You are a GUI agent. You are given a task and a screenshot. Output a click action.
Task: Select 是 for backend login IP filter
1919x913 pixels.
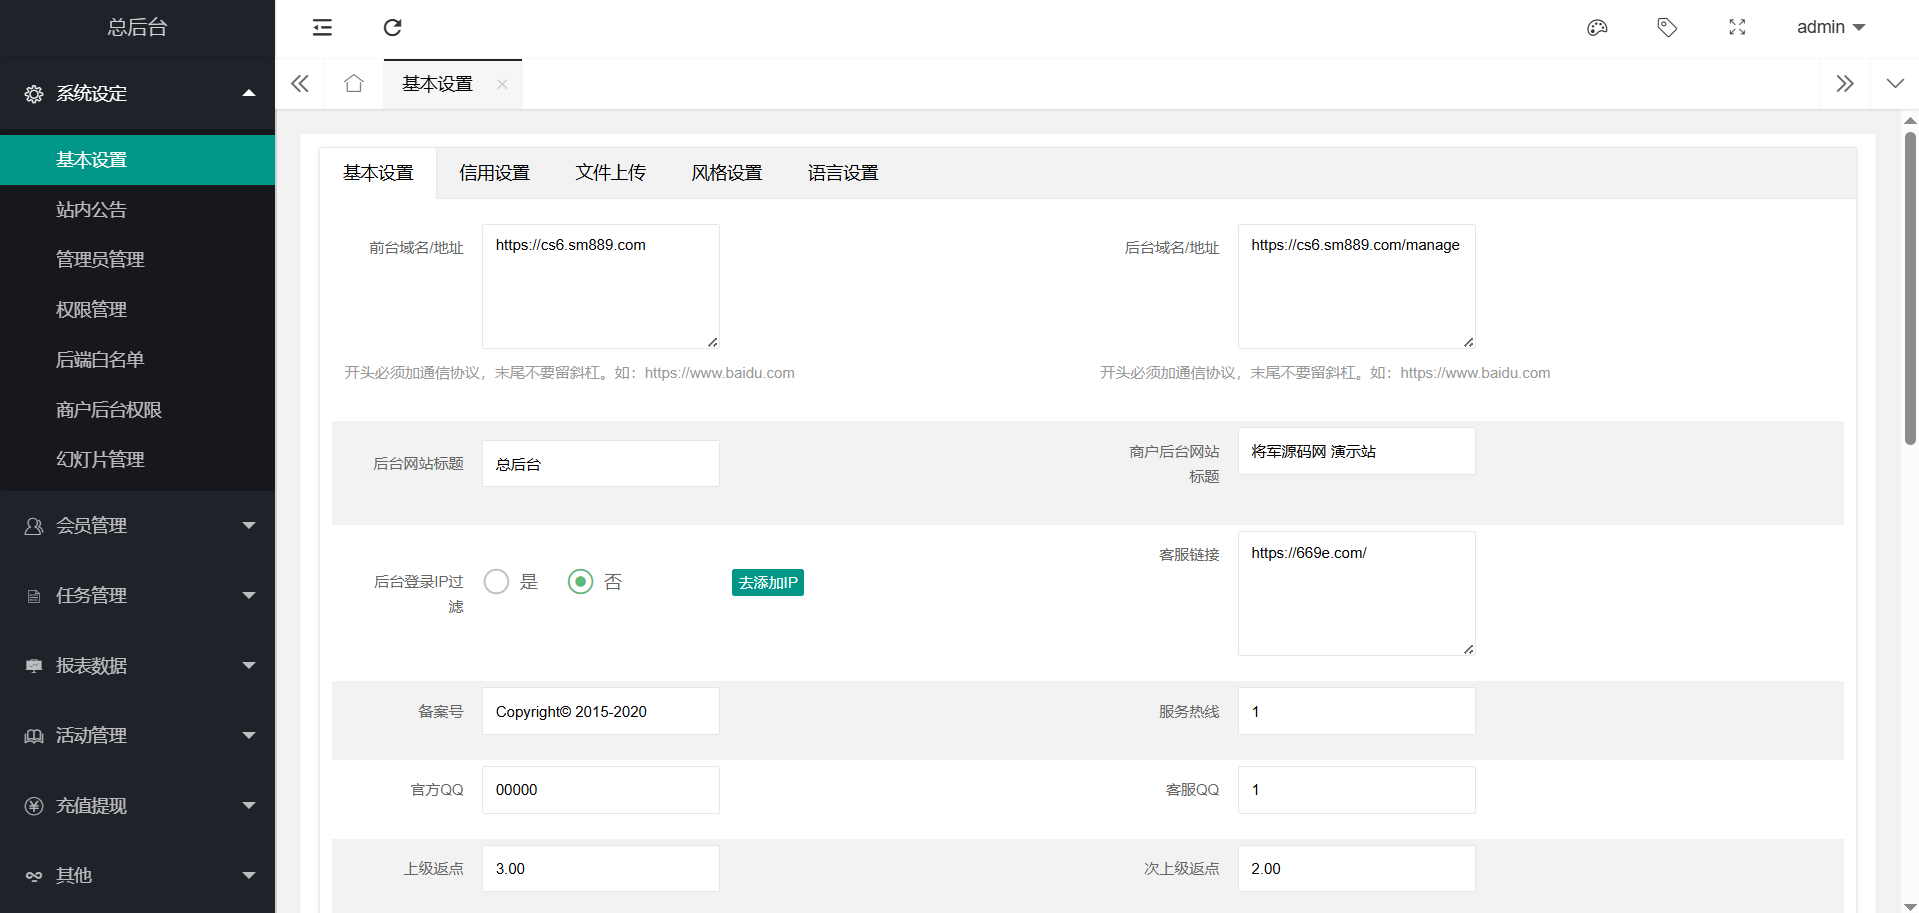tap(497, 582)
